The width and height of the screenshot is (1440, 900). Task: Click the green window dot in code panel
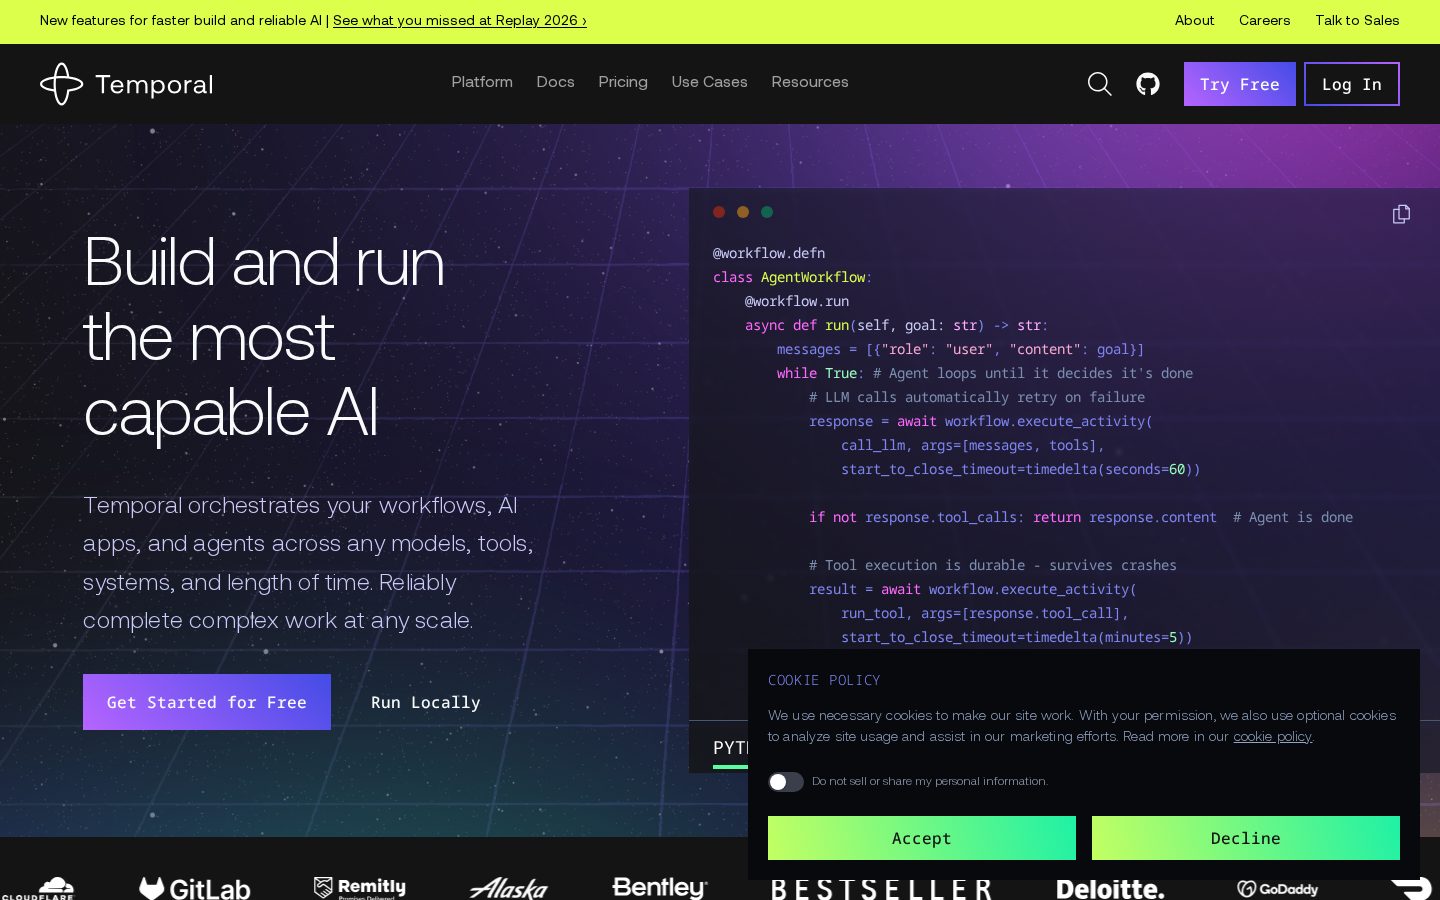tap(767, 212)
